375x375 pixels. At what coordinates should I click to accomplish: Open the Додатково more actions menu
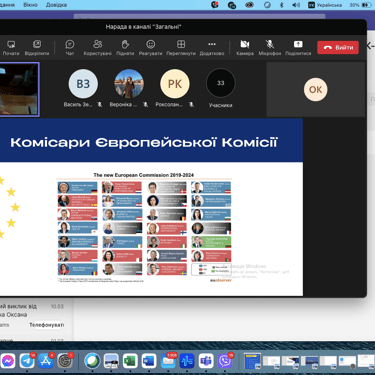point(212,48)
